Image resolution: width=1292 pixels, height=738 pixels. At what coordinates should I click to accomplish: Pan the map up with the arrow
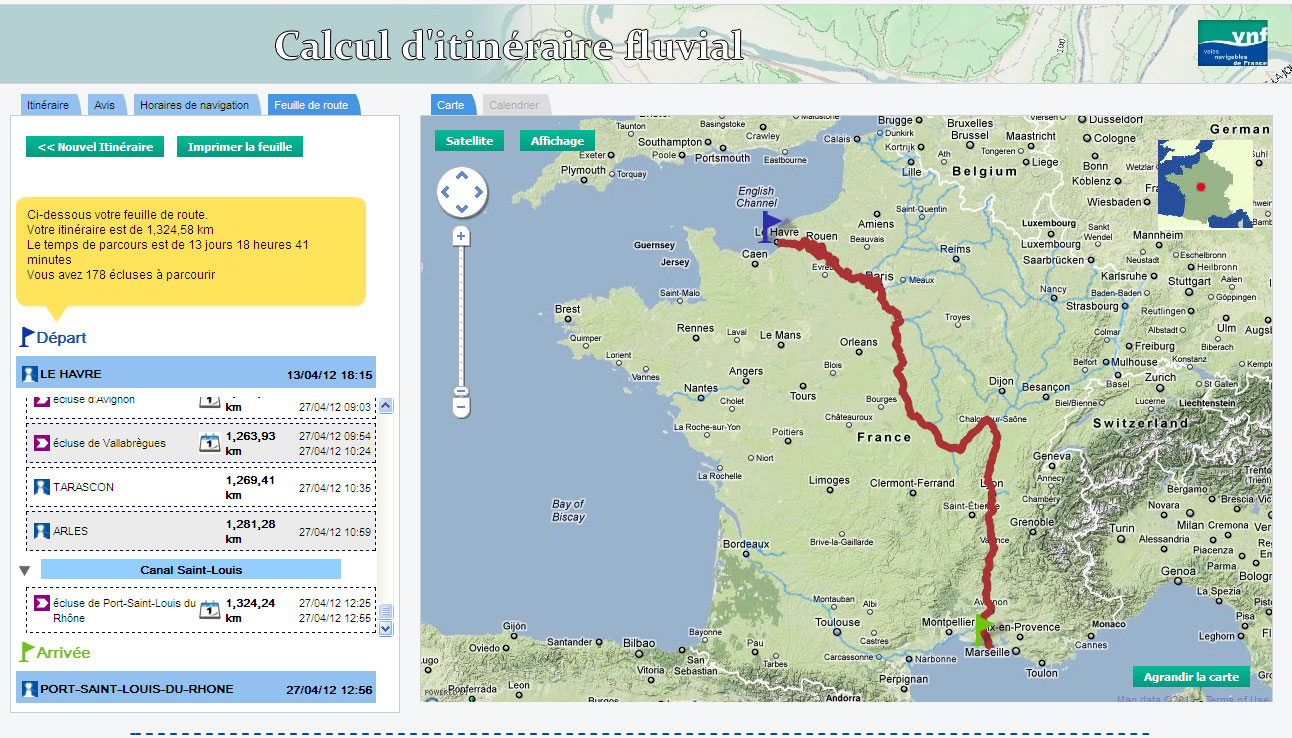click(x=461, y=175)
